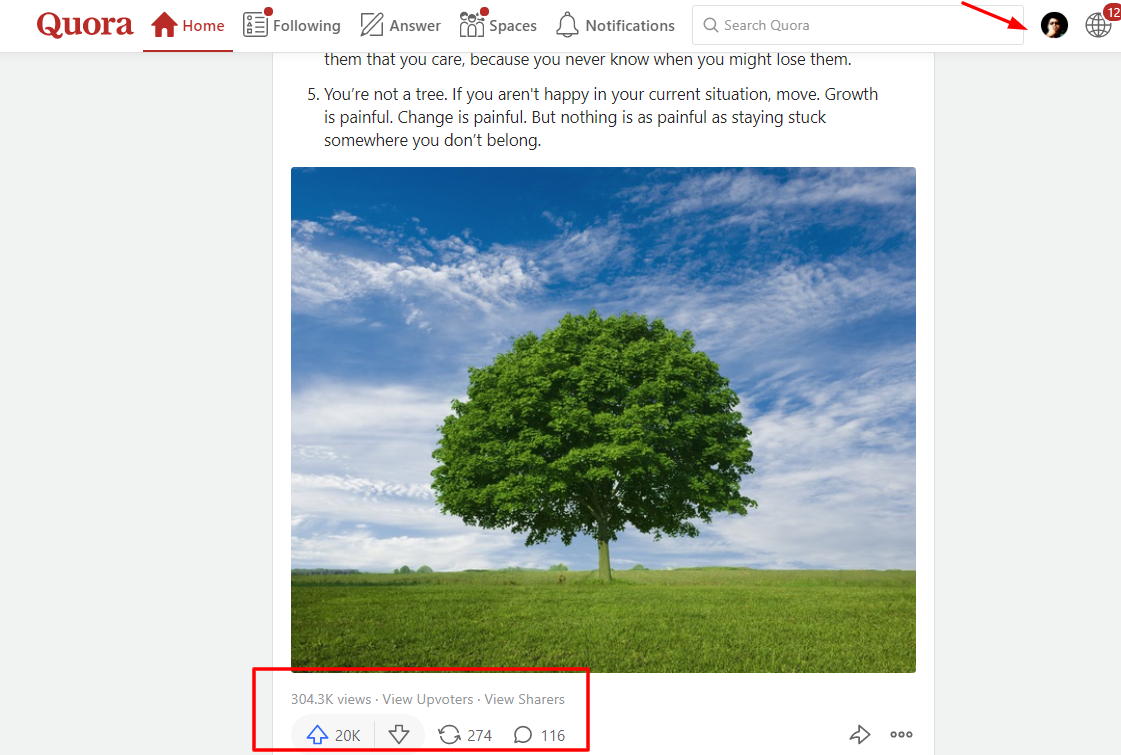Share the answer via the share arrow
The height and width of the screenshot is (755, 1121).
click(x=859, y=734)
